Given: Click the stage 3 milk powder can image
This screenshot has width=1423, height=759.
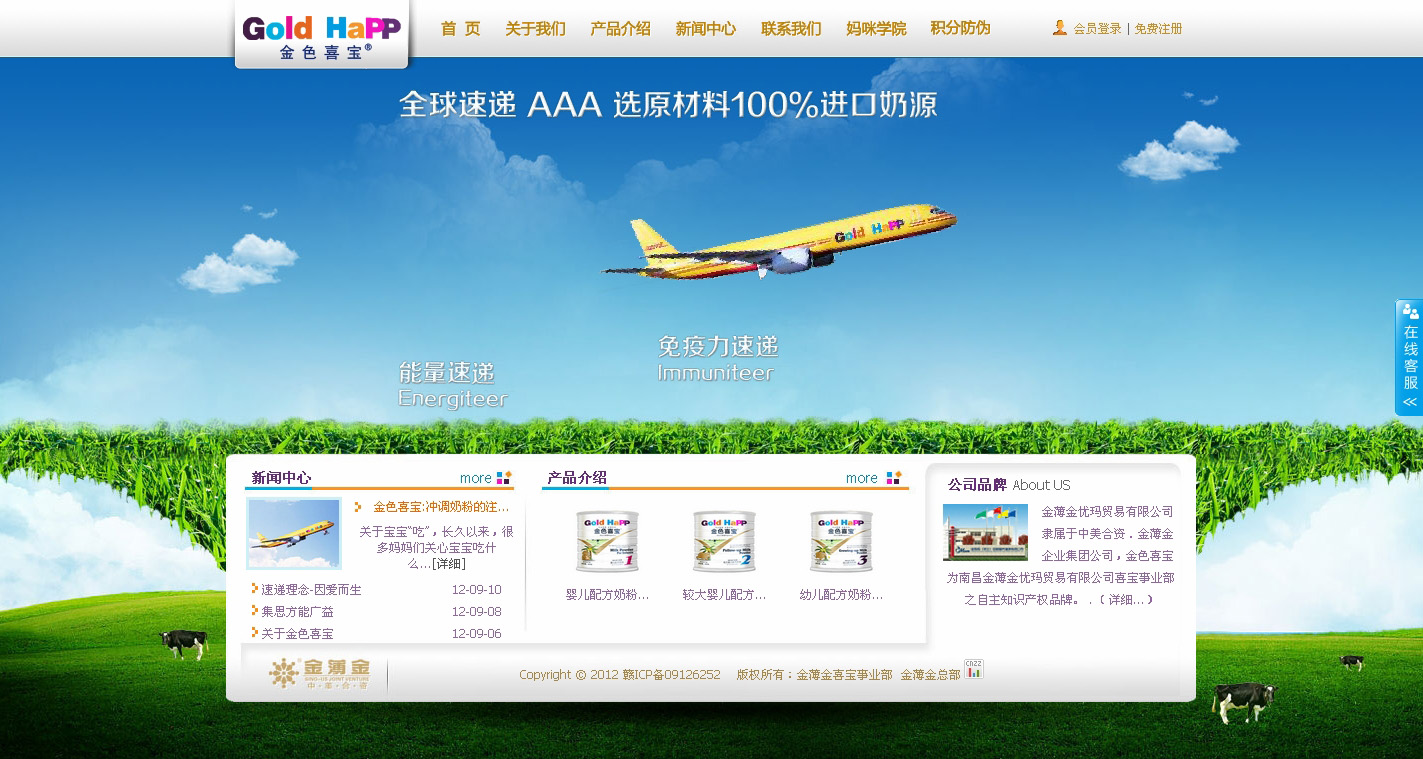Looking at the screenshot, I should tap(841, 541).
